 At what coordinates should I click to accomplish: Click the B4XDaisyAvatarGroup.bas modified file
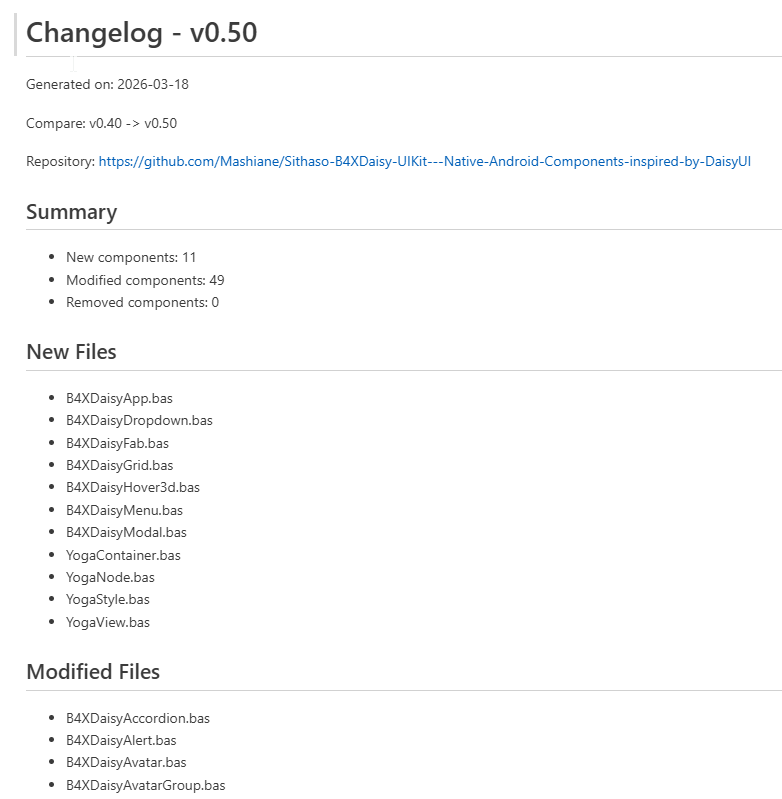(145, 785)
